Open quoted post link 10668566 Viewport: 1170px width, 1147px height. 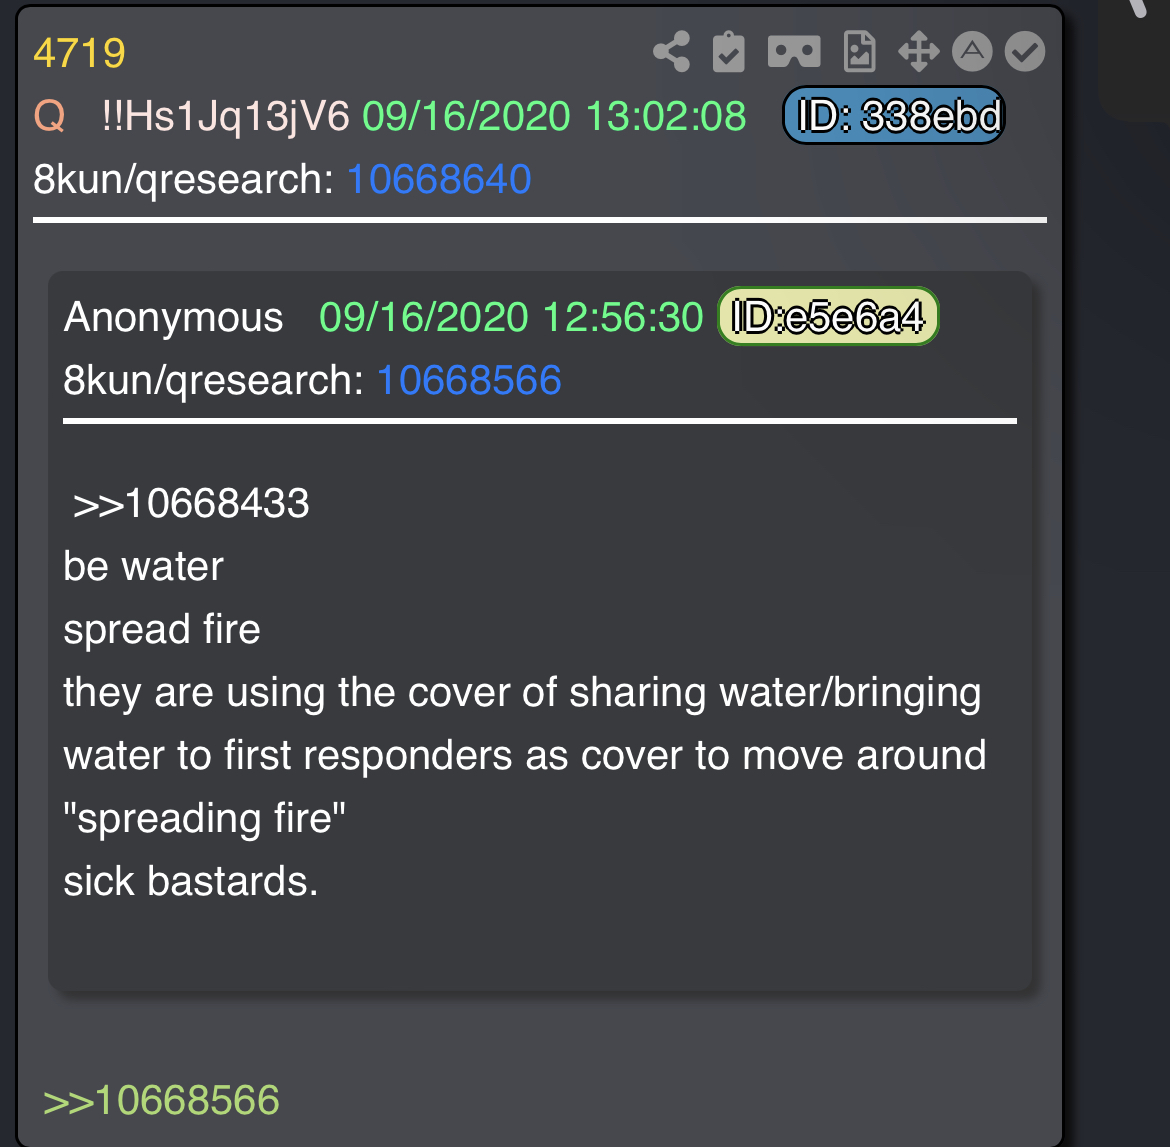click(x=469, y=380)
